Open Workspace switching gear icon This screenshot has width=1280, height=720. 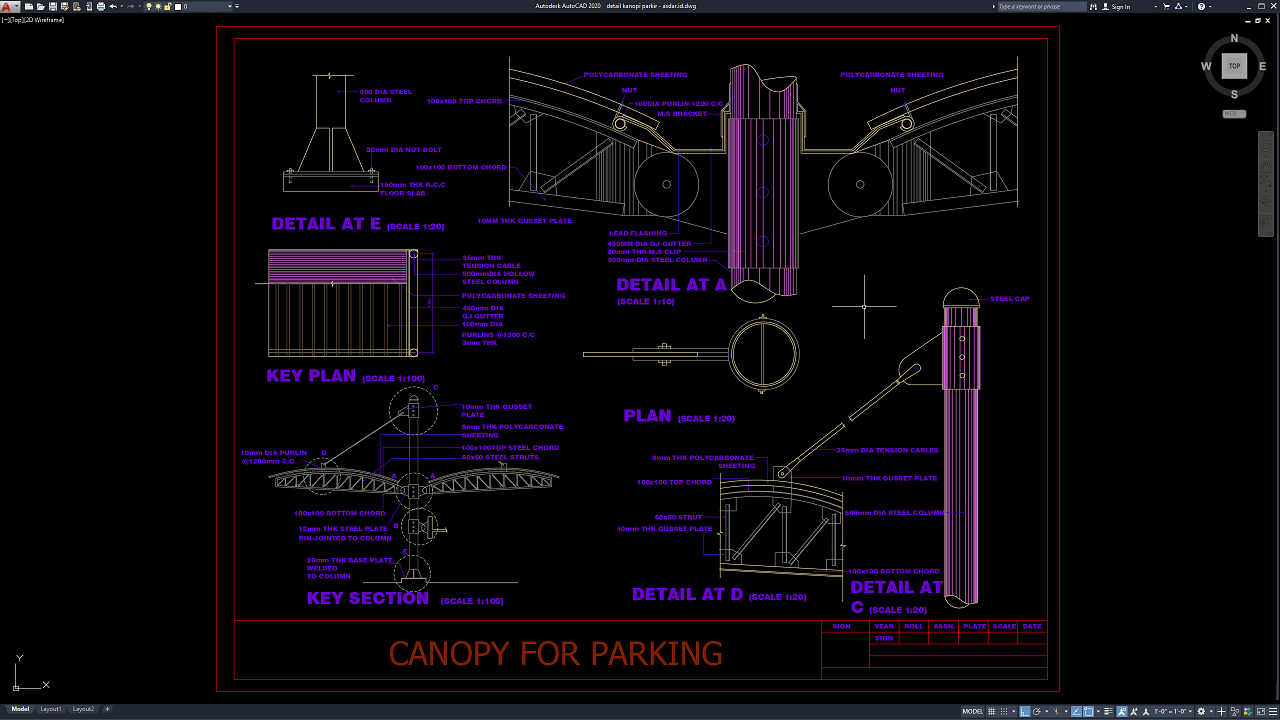pyautogui.click(x=1201, y=711)
